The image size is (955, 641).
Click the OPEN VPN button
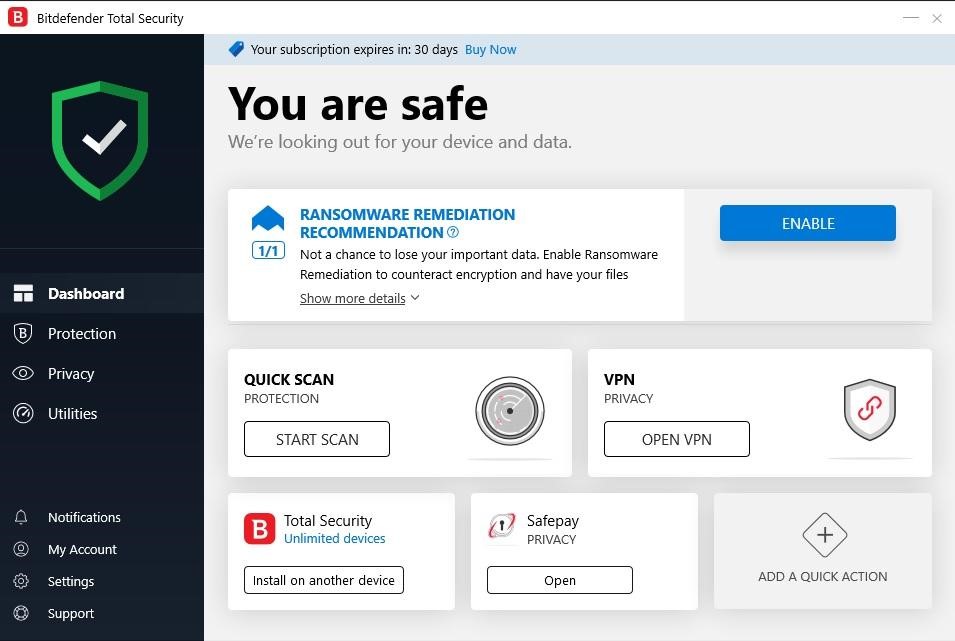[677, 439]
